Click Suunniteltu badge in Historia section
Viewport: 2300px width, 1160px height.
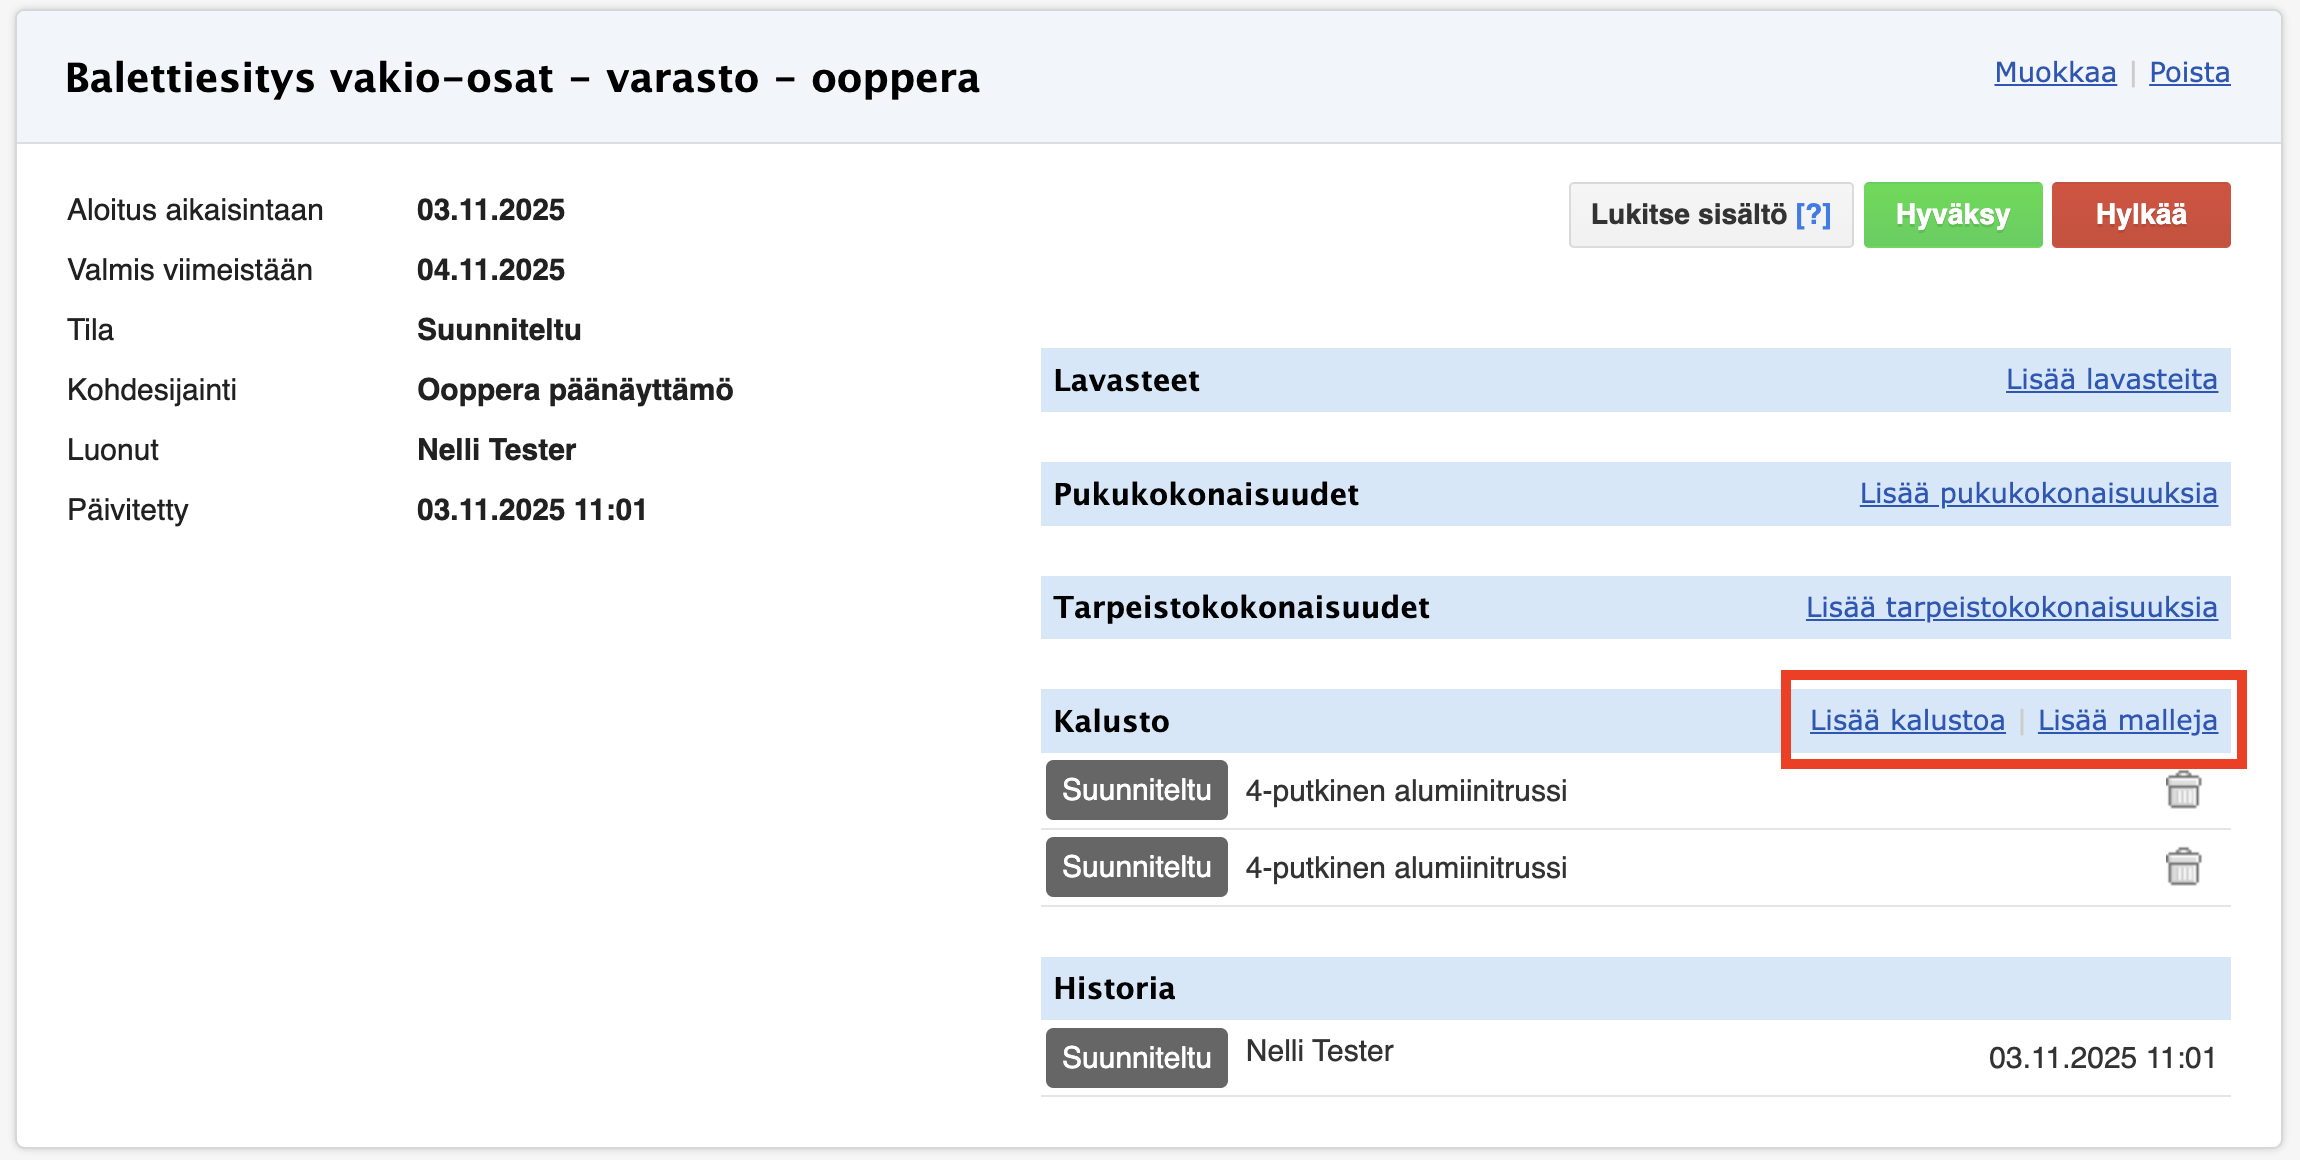tap(1136, 1057)
